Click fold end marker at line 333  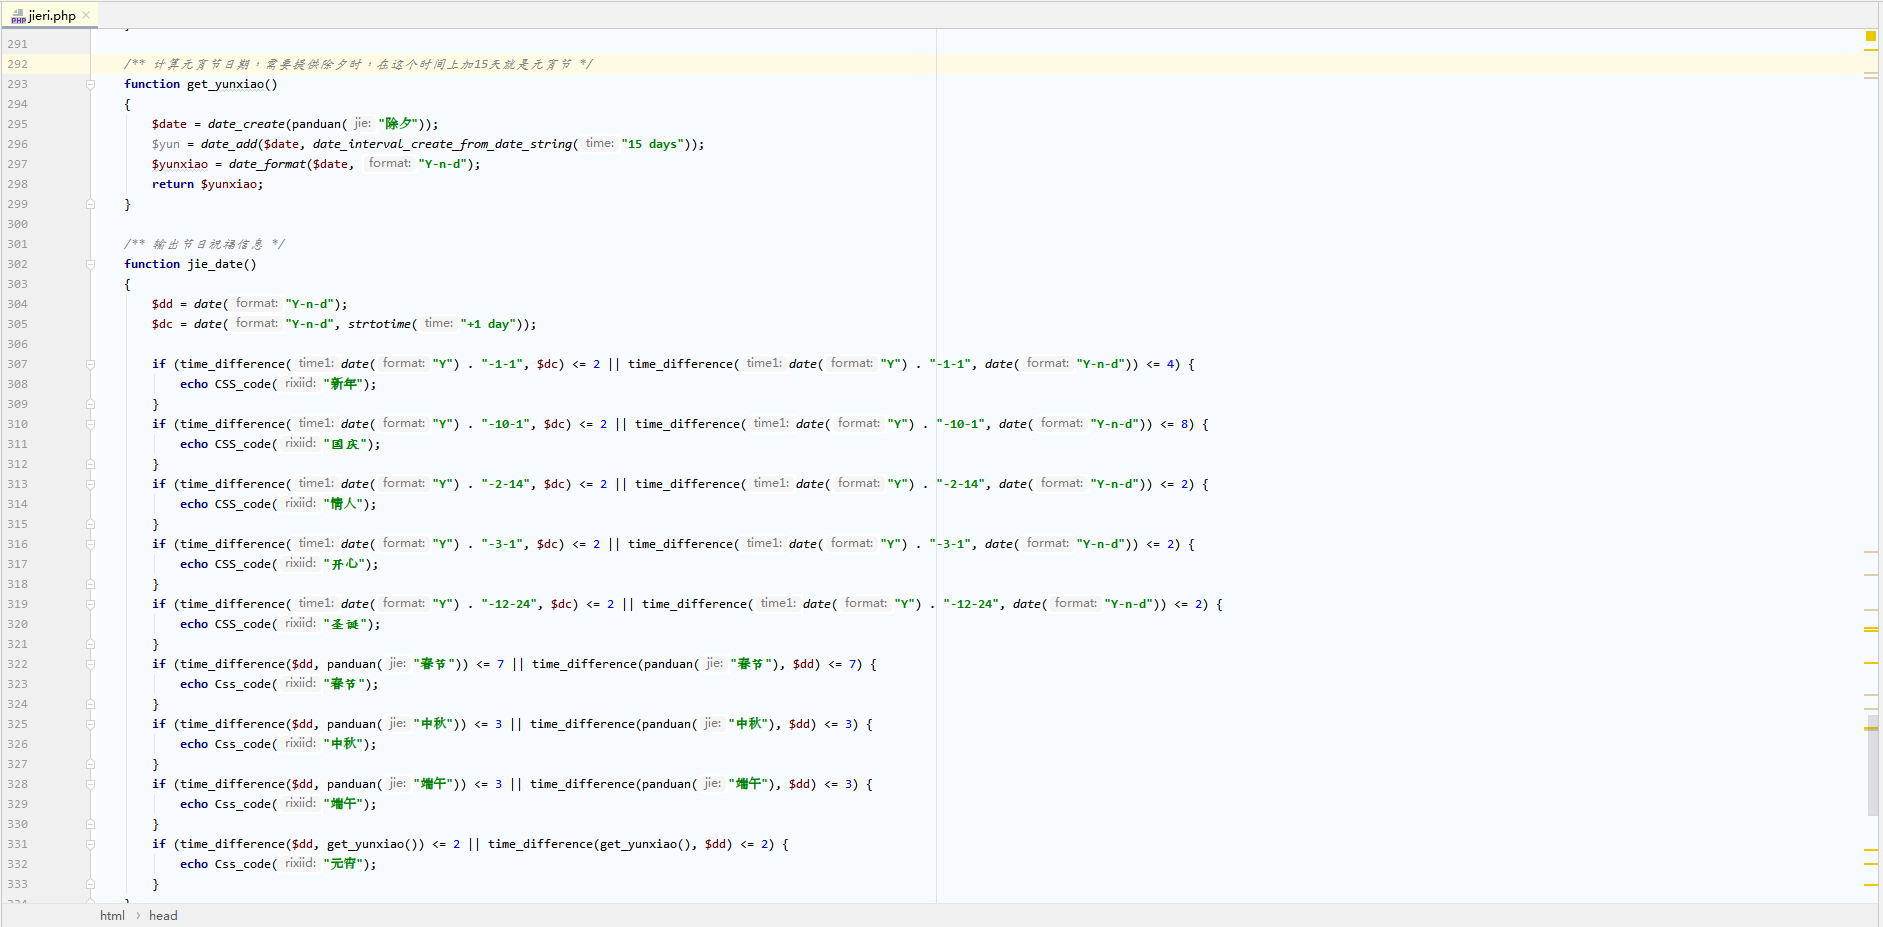tap(90, 884)
